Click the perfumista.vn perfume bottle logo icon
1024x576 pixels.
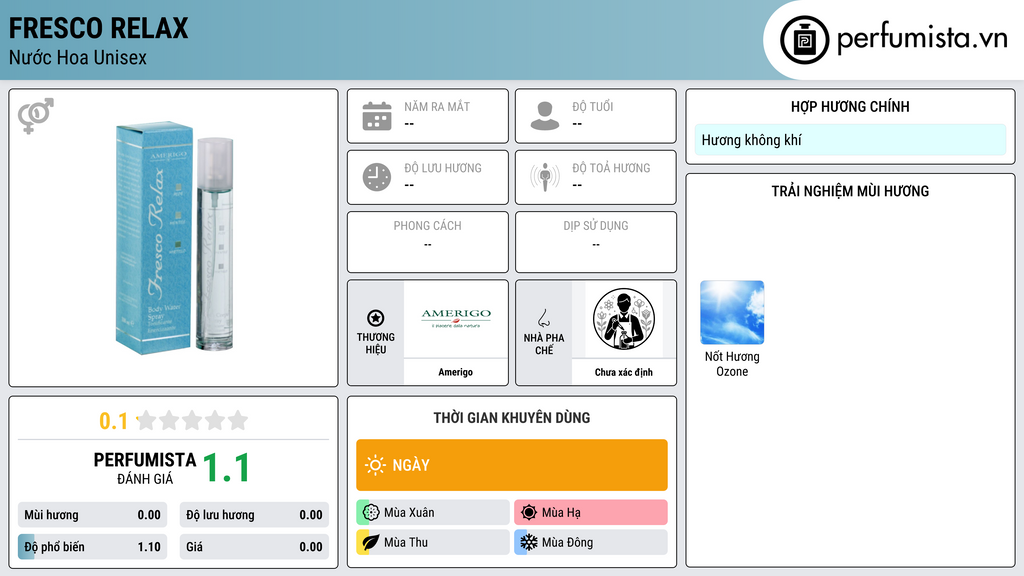pos(804,40)
